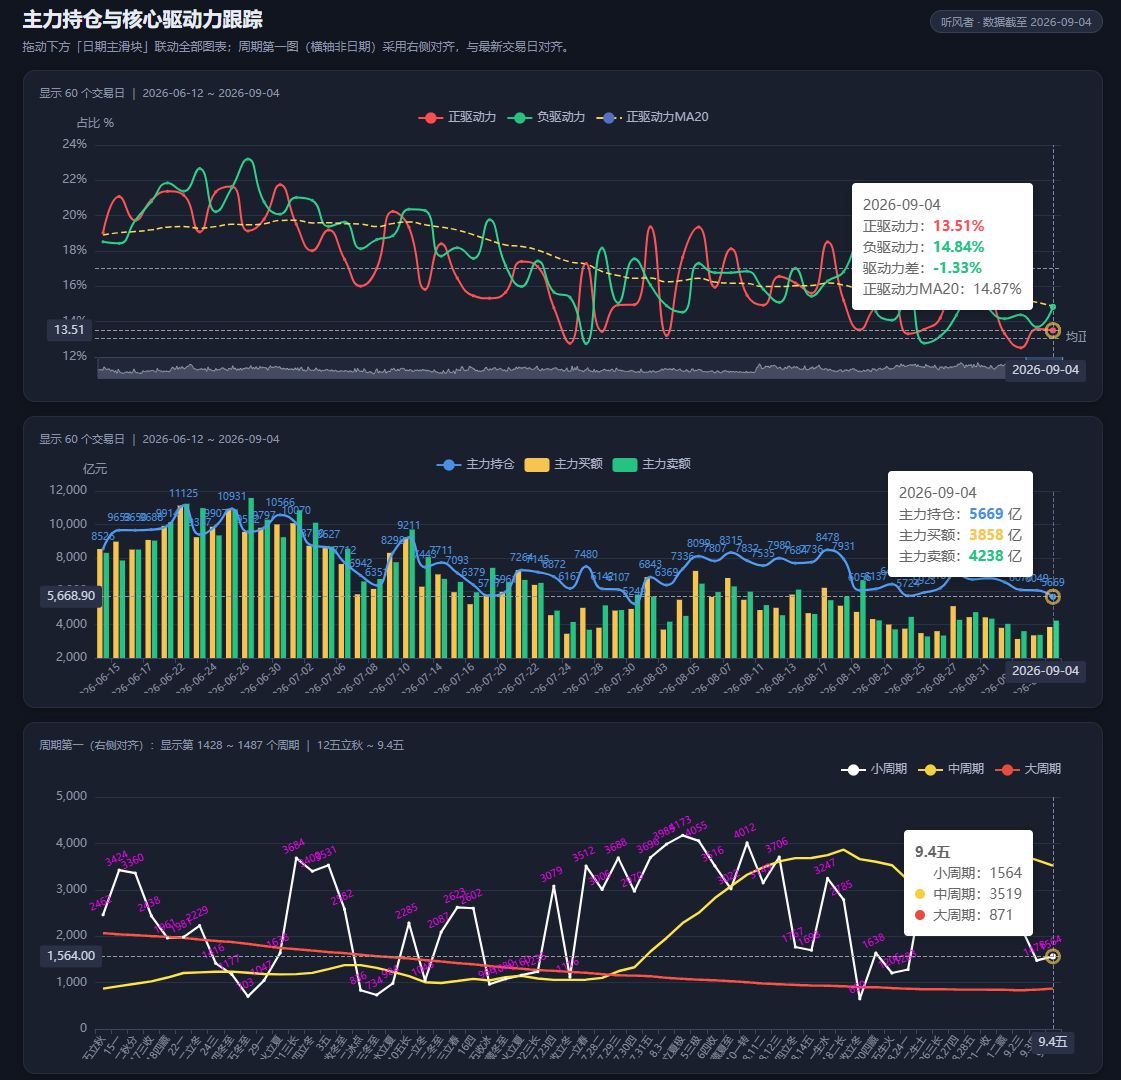Click the tooltip row 小周期：1564
Screen dimensions: 1121x1080
coord(969,873)
